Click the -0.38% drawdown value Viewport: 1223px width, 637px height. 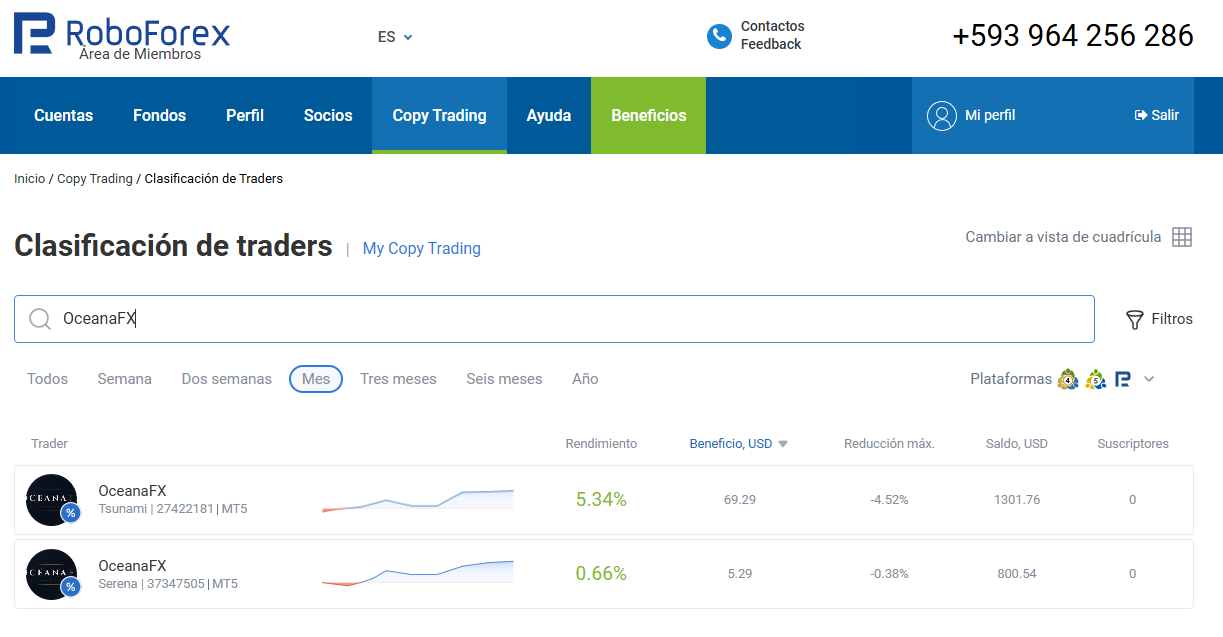[x=889, y=574]
